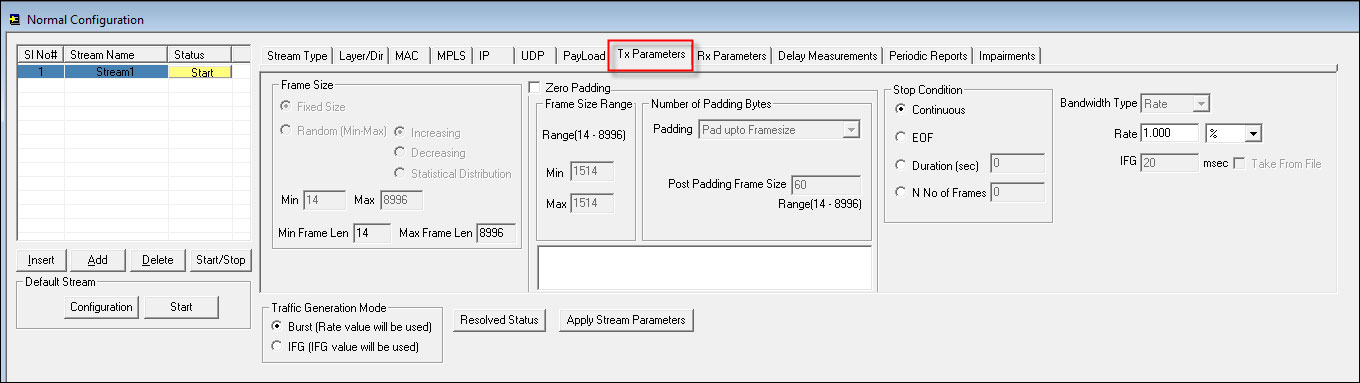Select EOF stop condition
Image resolution: width=1360 pixels, height=383 pixels.
(902, 137)
